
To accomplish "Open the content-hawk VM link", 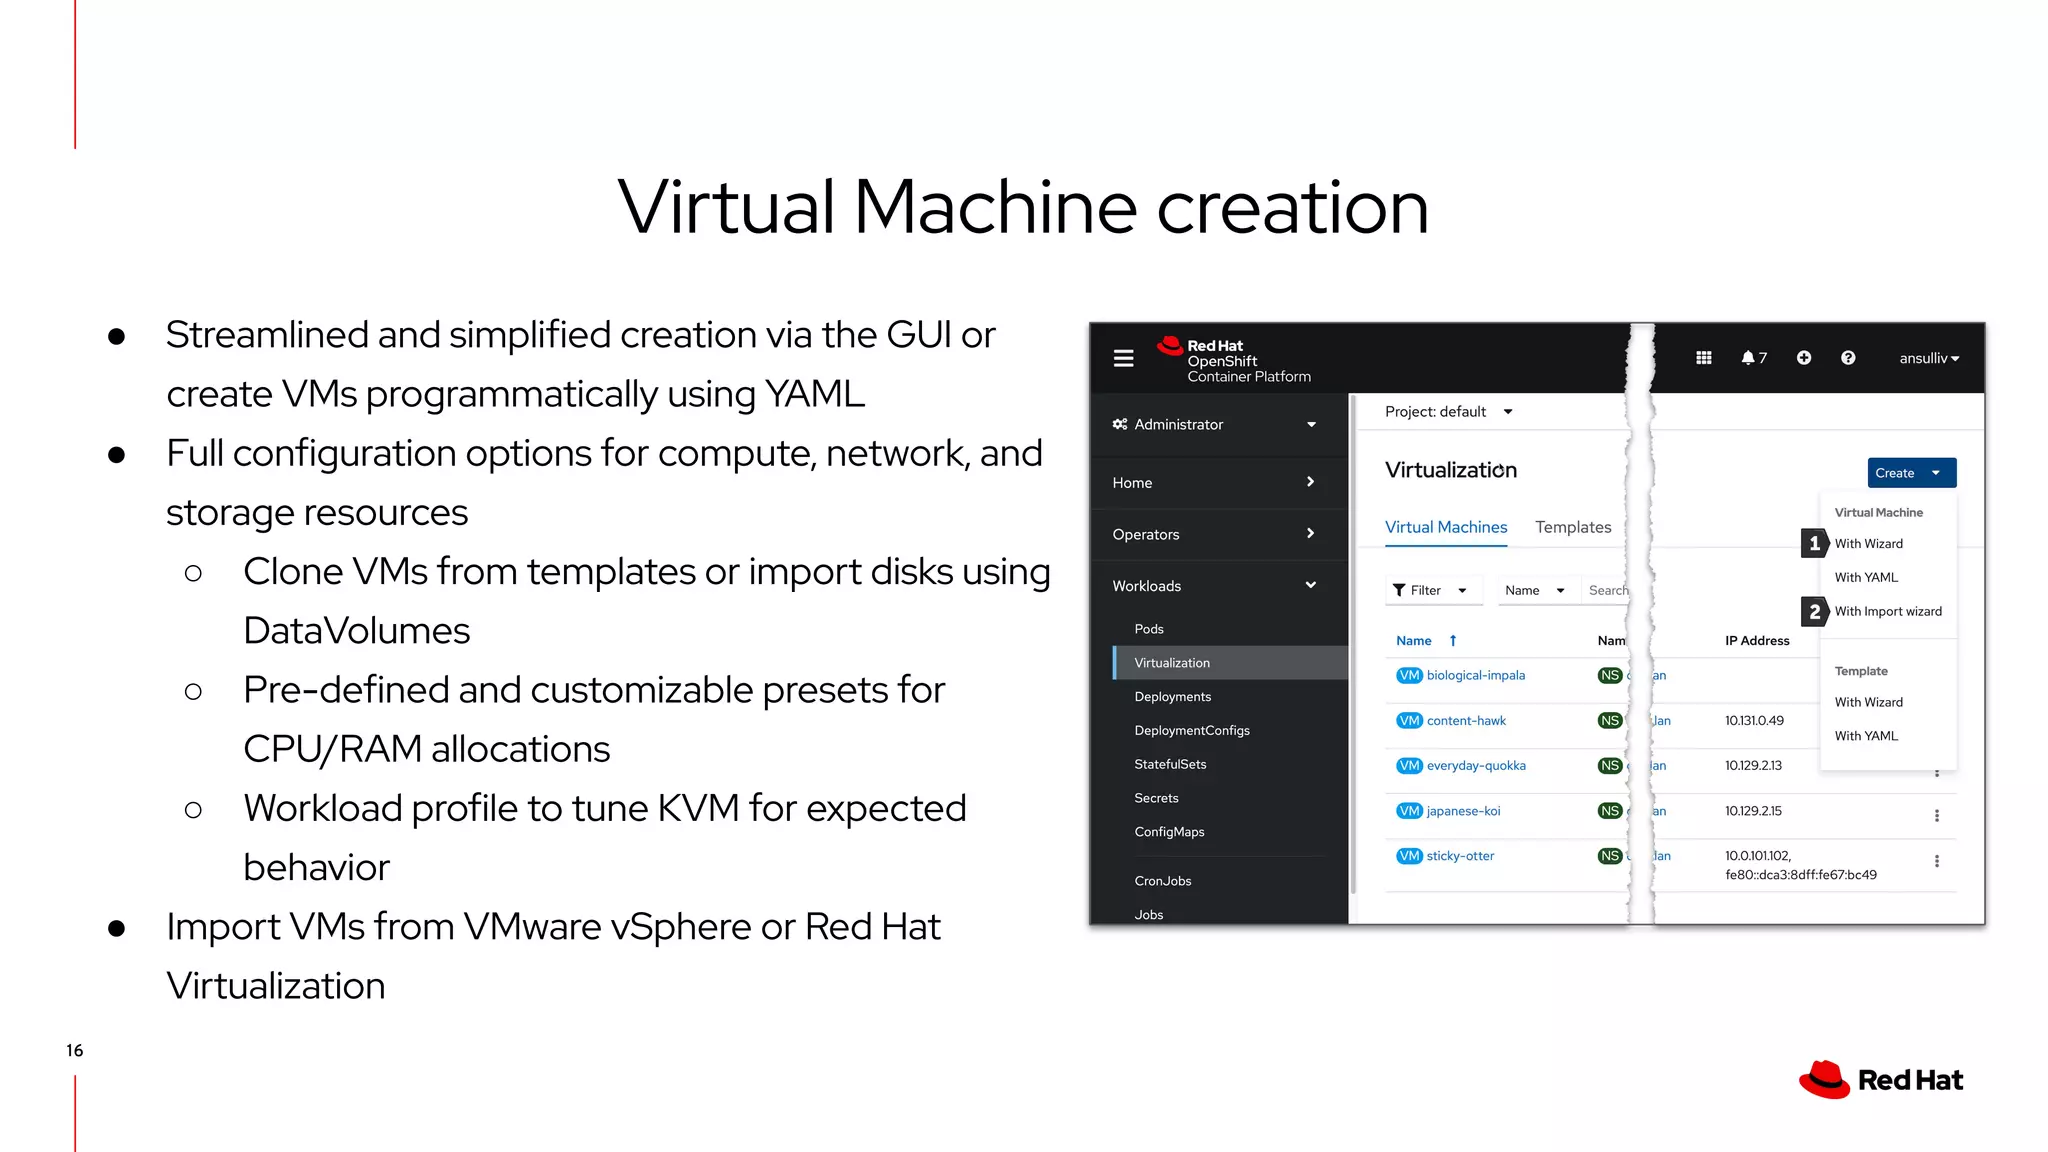I will pos(1466,721).
